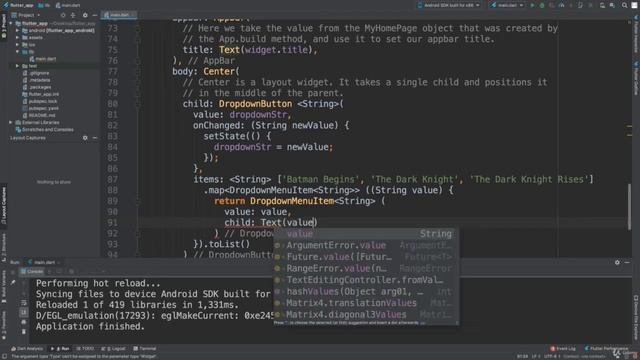The image size is (640, 360).
Task: Open Terminal tool window
Action: point(145,349)
